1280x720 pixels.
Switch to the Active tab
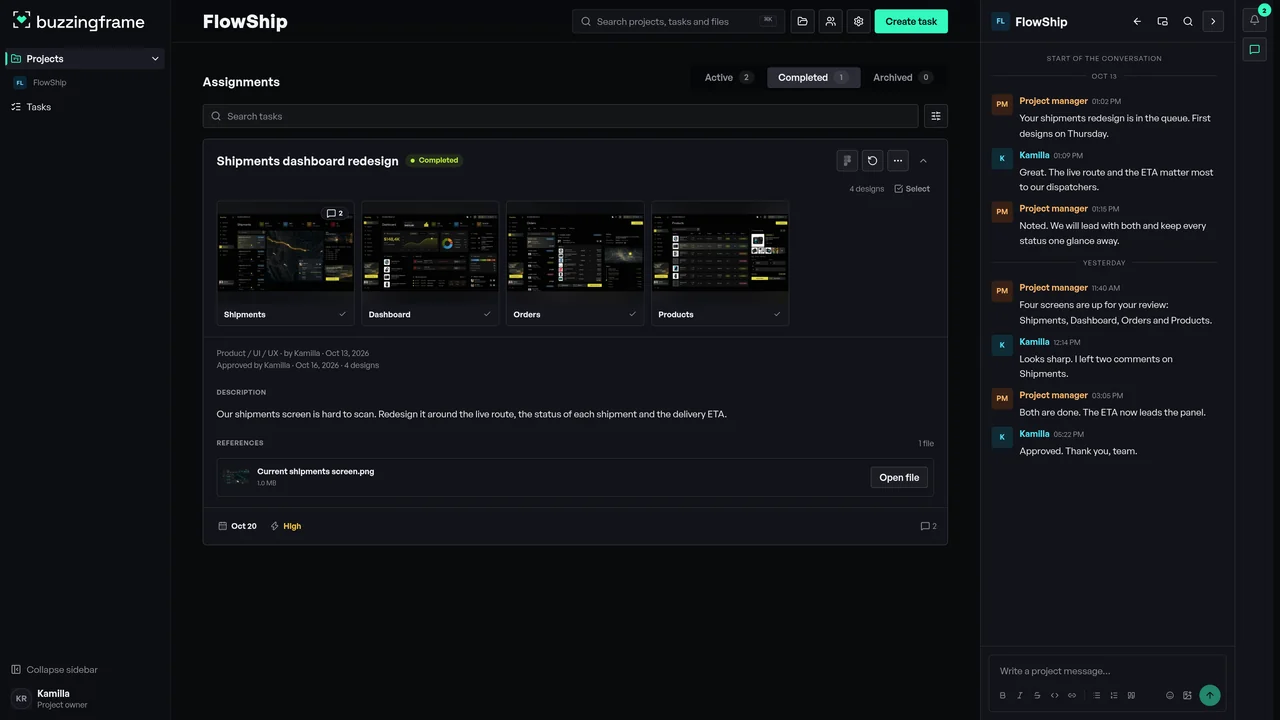[728, 77]
